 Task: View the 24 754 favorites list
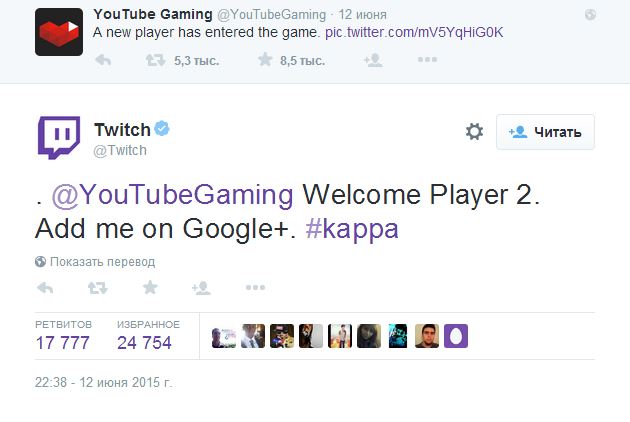pos(146,343)
